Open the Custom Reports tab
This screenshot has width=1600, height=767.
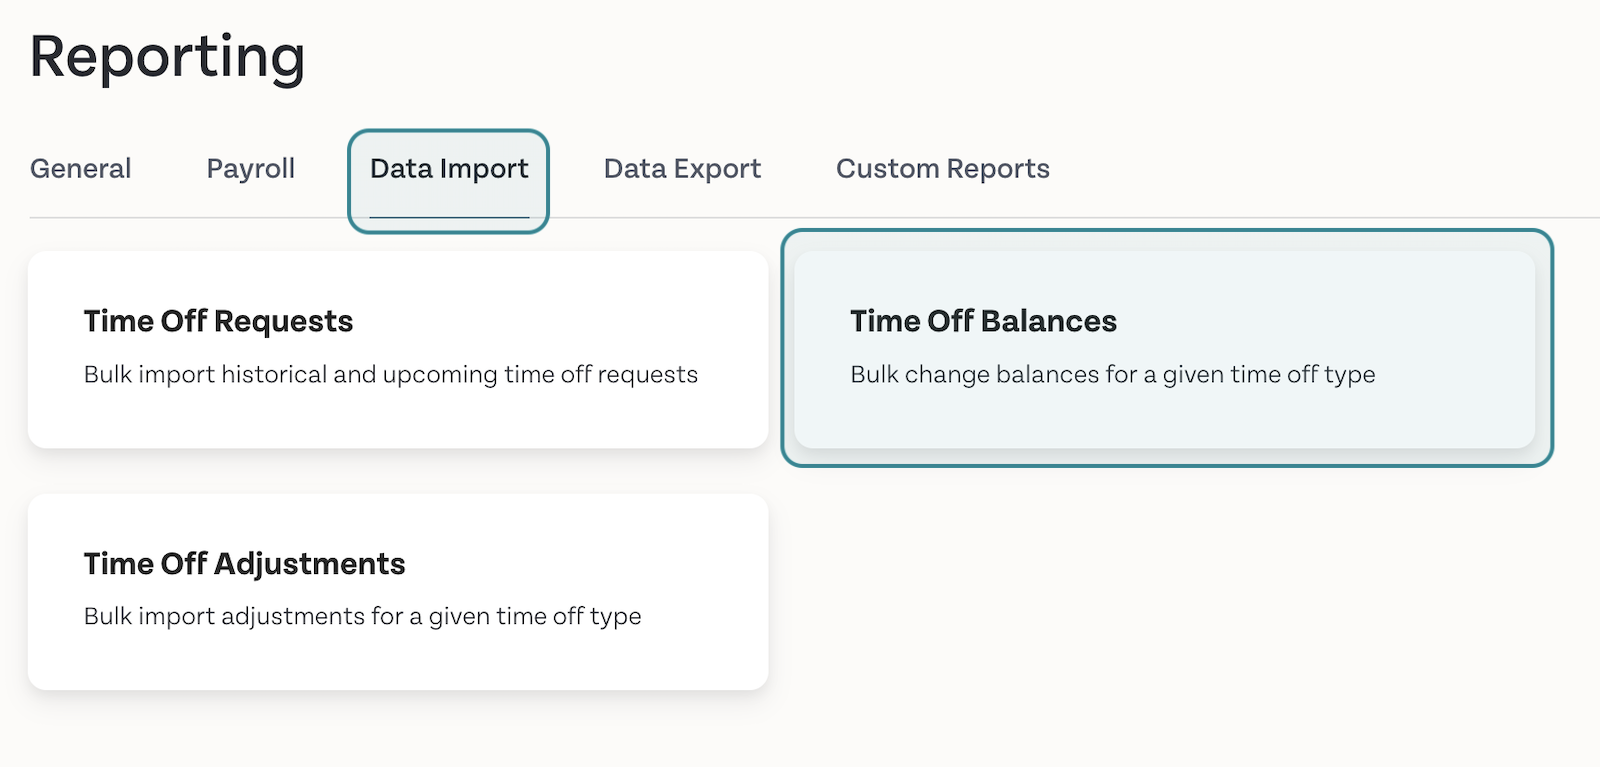click(x=943, y=169)
